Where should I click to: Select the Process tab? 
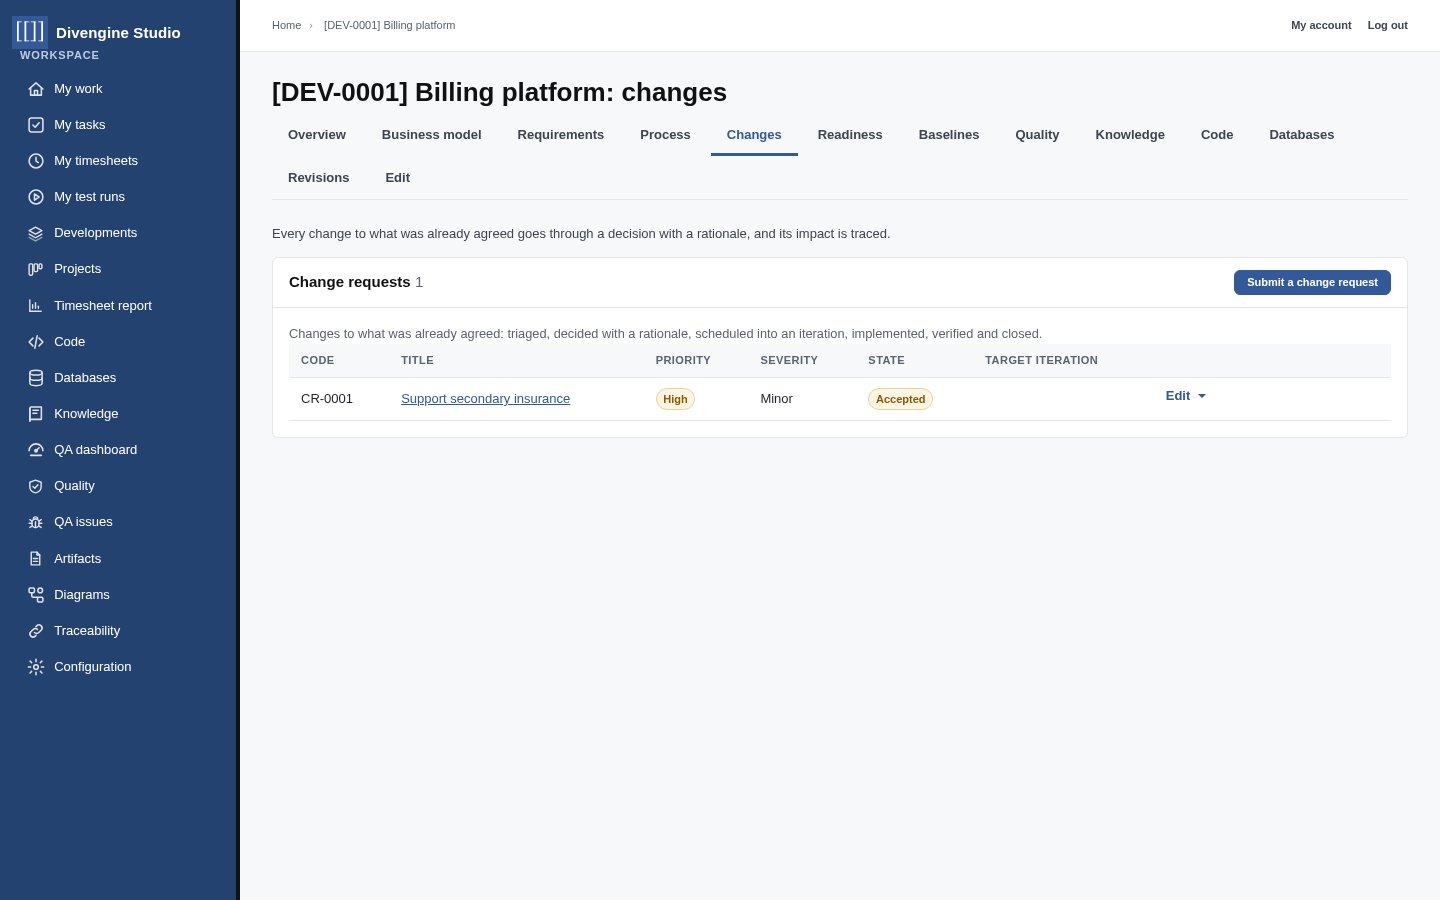[665, 135]
